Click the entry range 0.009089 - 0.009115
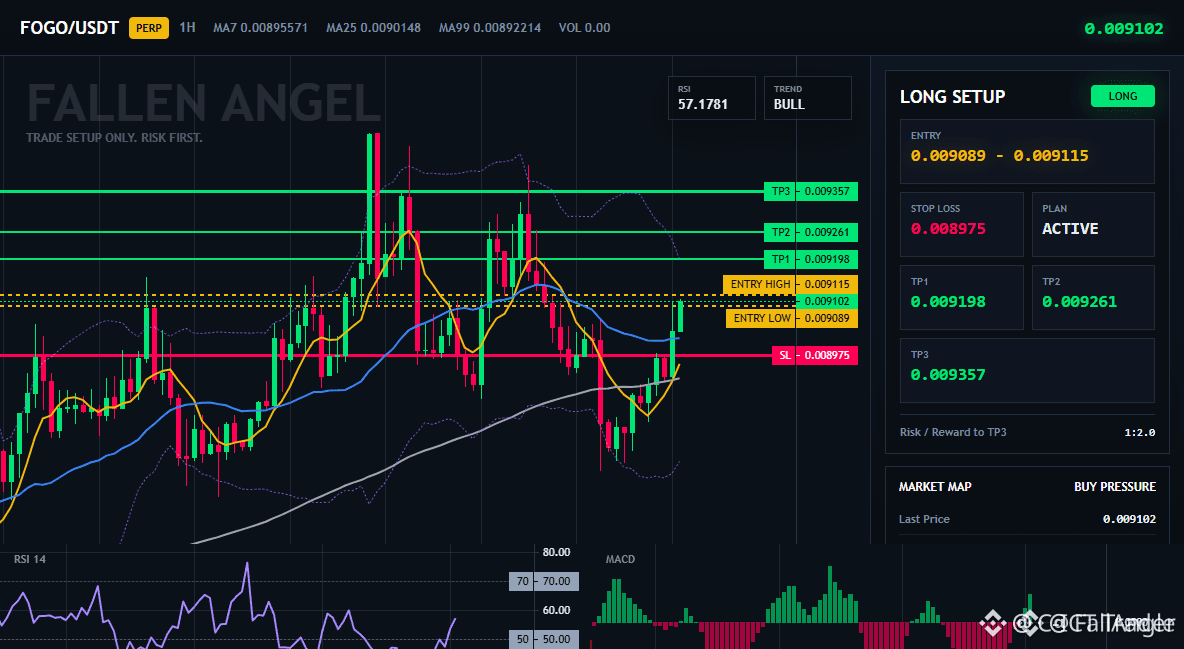The width and height of the screenshot is (1184, 649). [999, 156]
